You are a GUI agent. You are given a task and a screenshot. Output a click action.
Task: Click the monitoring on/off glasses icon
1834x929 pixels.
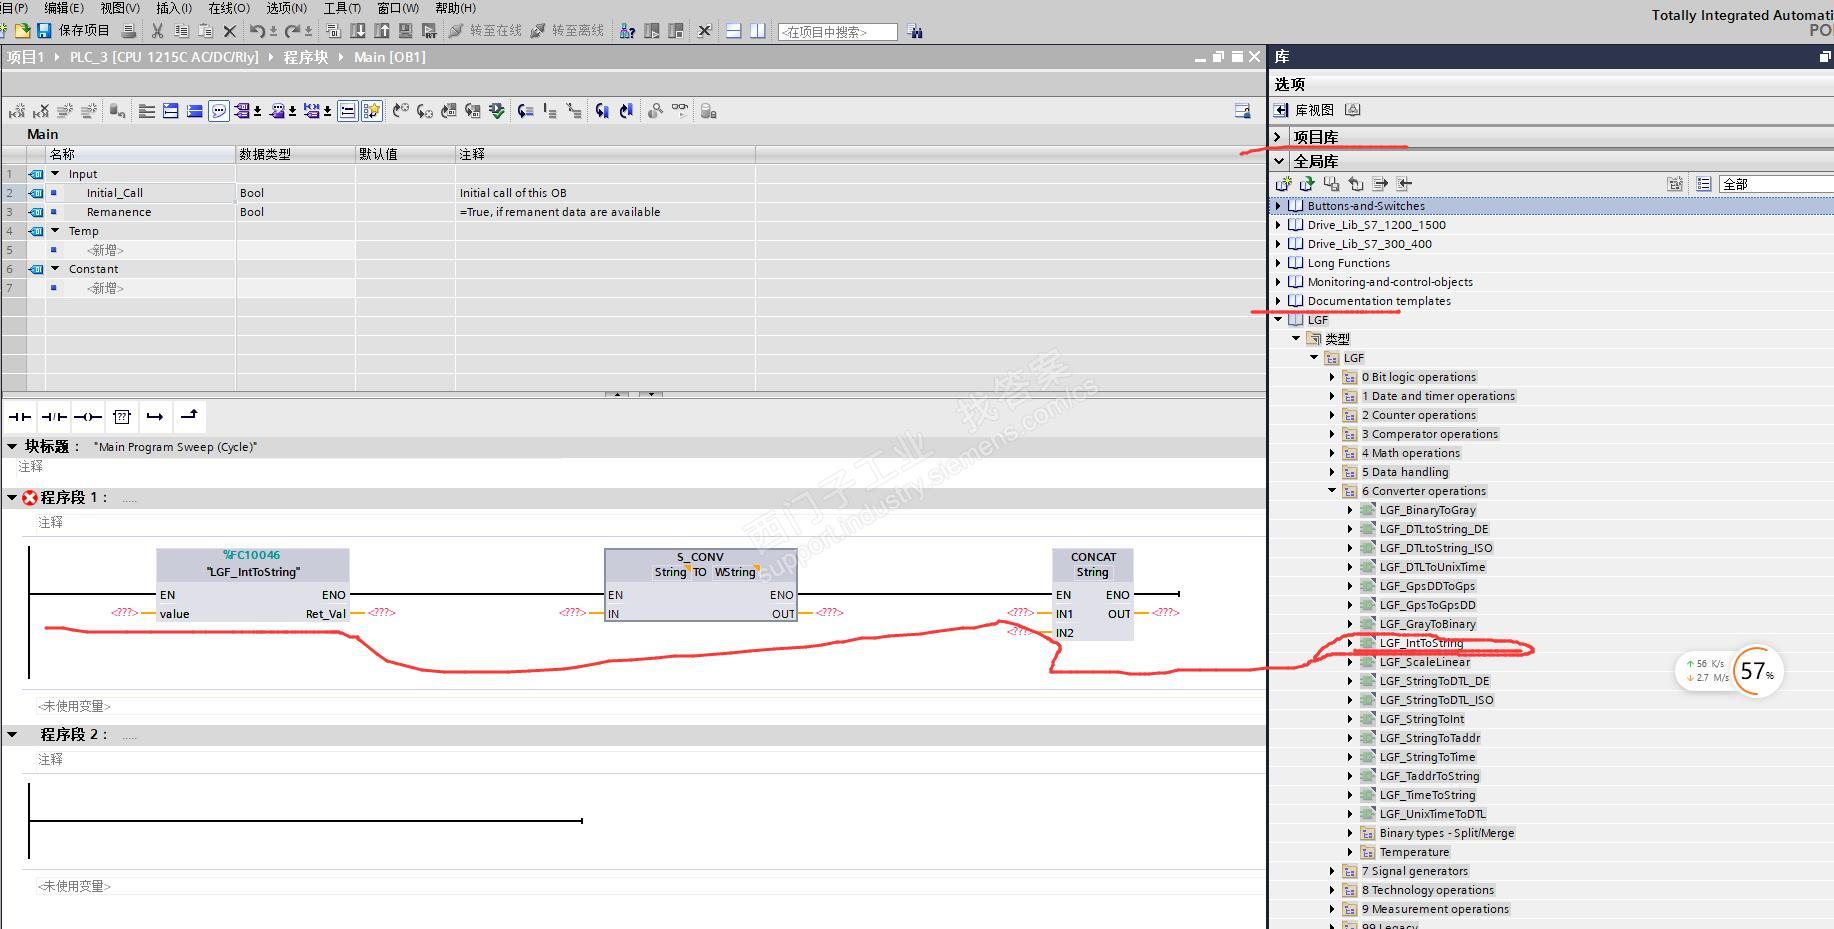[679, 111]
